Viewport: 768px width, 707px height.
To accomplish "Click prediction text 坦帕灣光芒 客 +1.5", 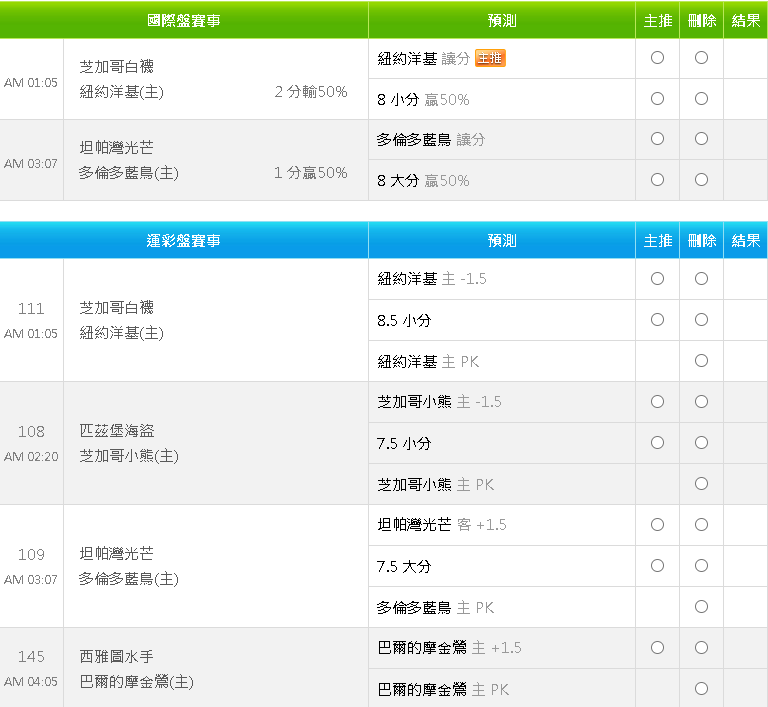I will (x=442, y=525).
